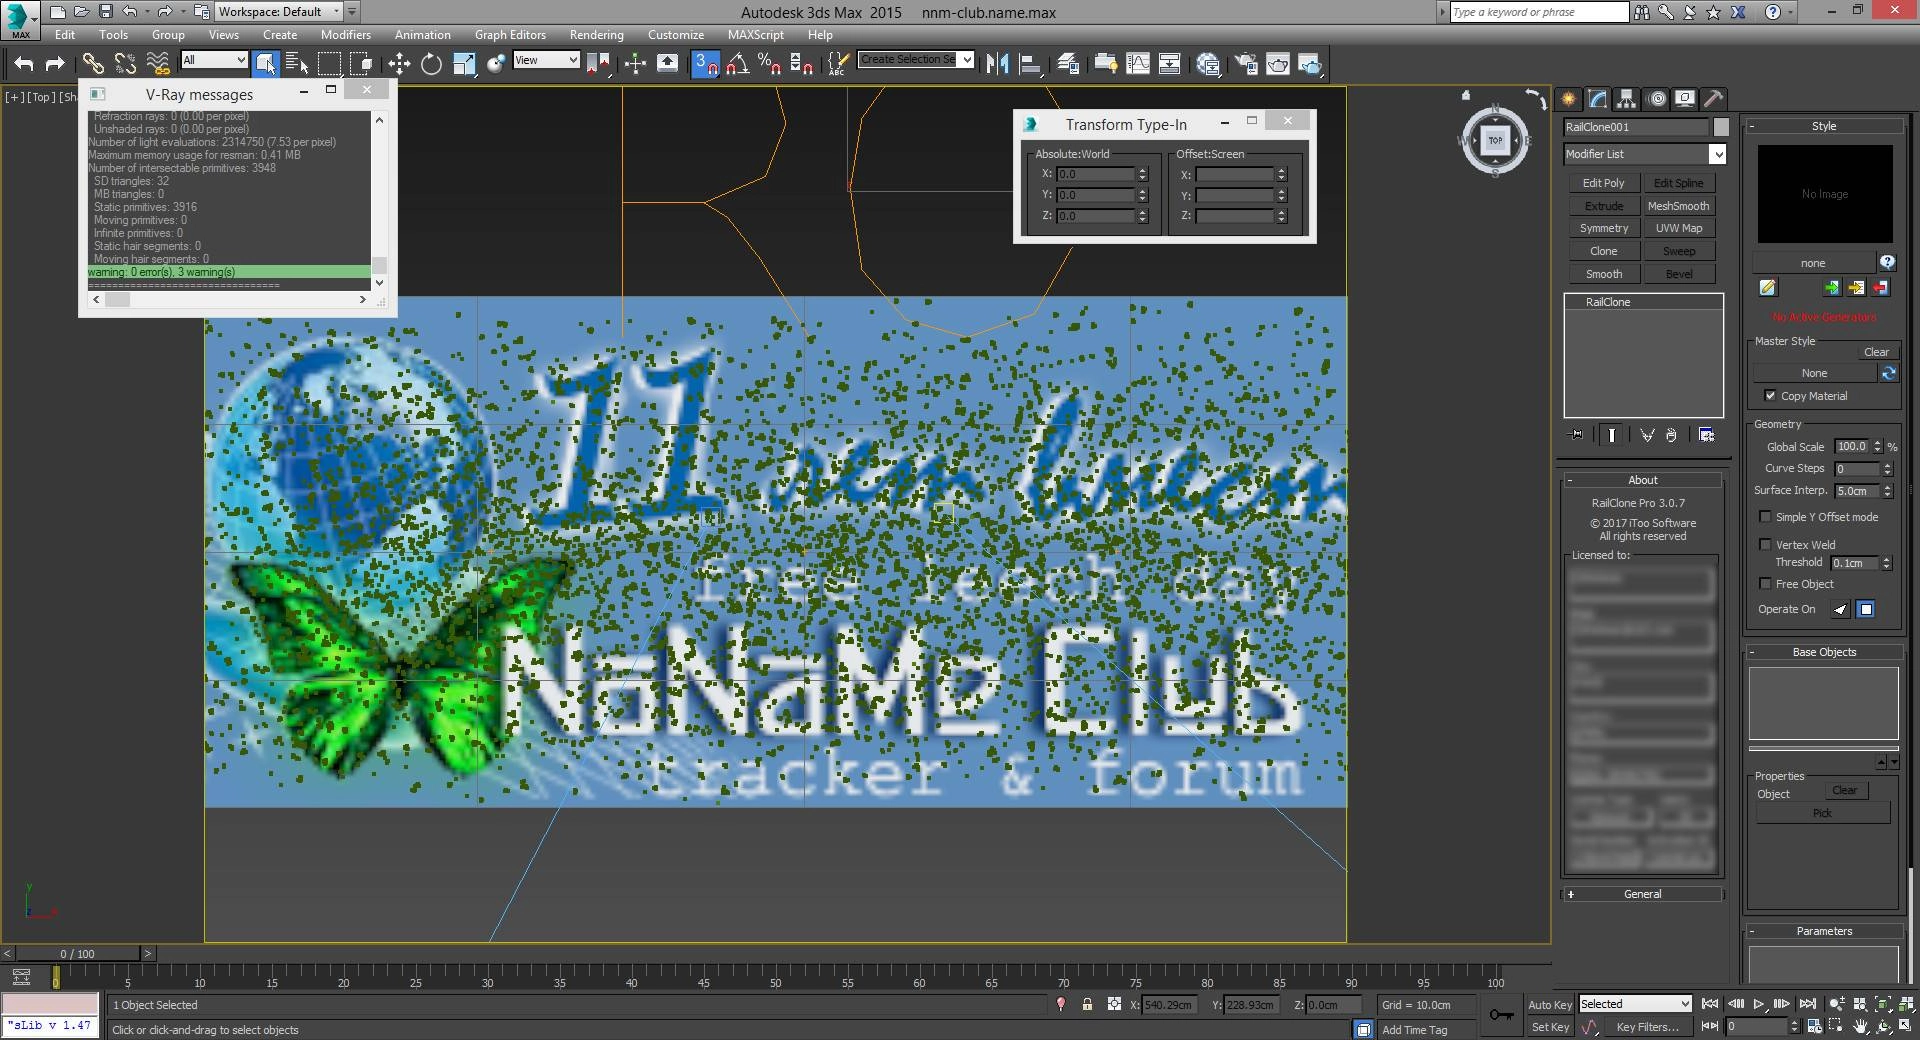The height and width of the screenshot is (1040, 1920).
Task: Click the Global Scale value field
Action: pos(1852,447)
